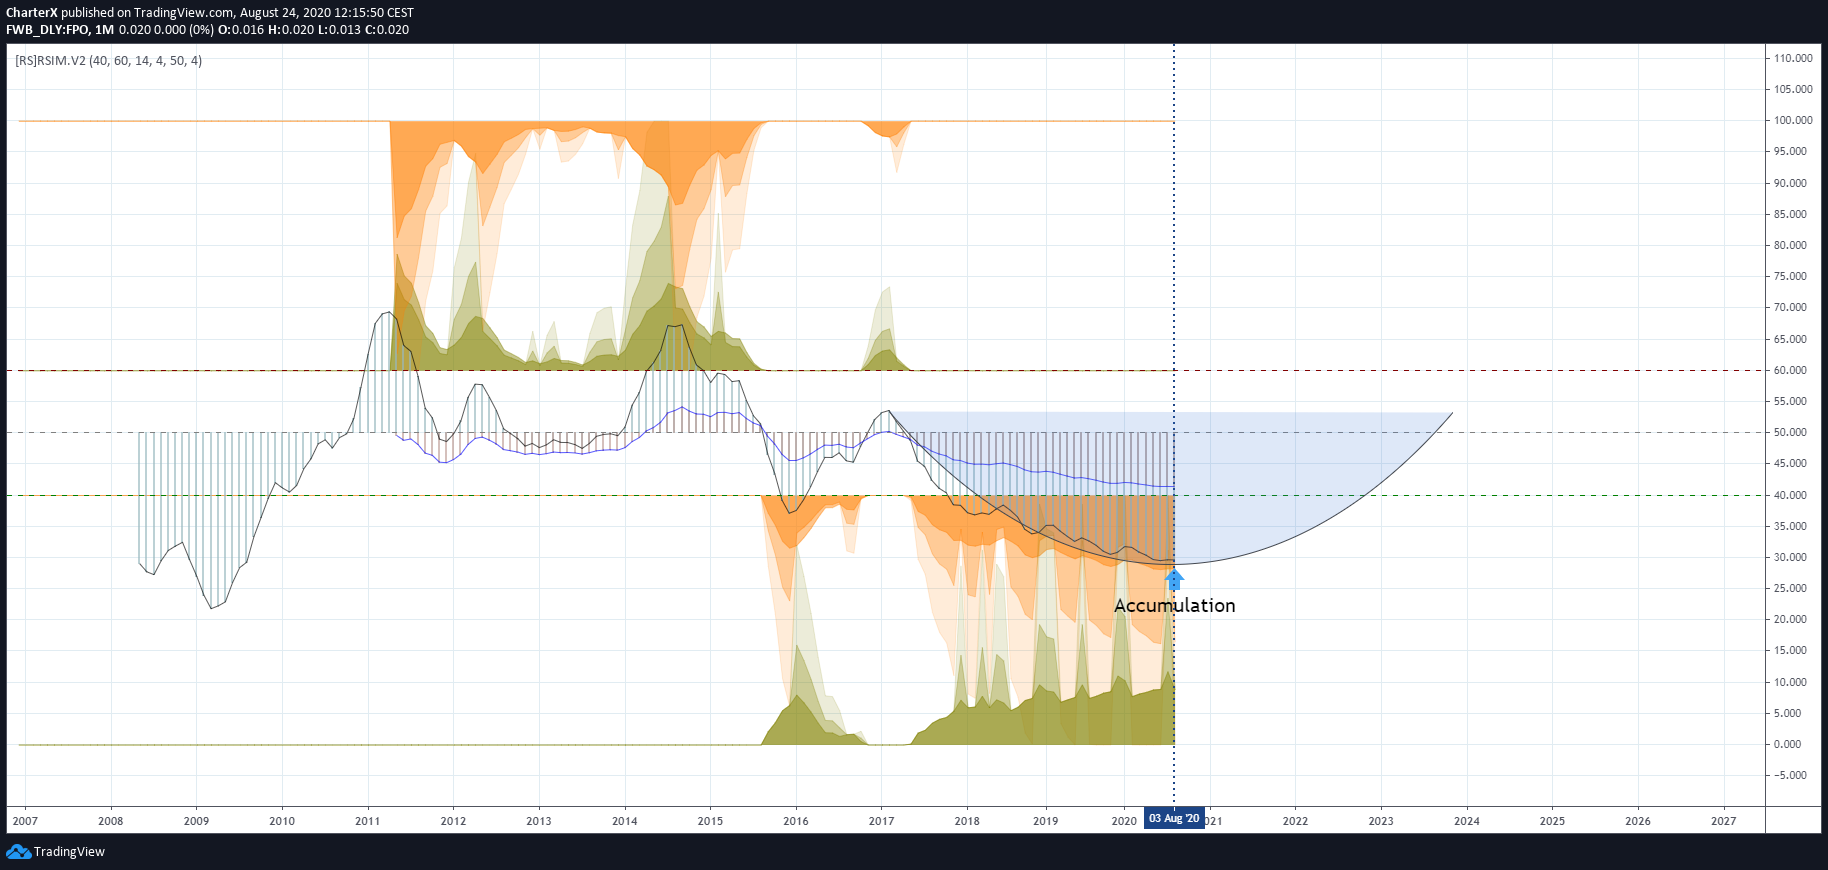Click the 2013 year label on time axis
Screen dimensions: 1828x870
coord(539,821)
